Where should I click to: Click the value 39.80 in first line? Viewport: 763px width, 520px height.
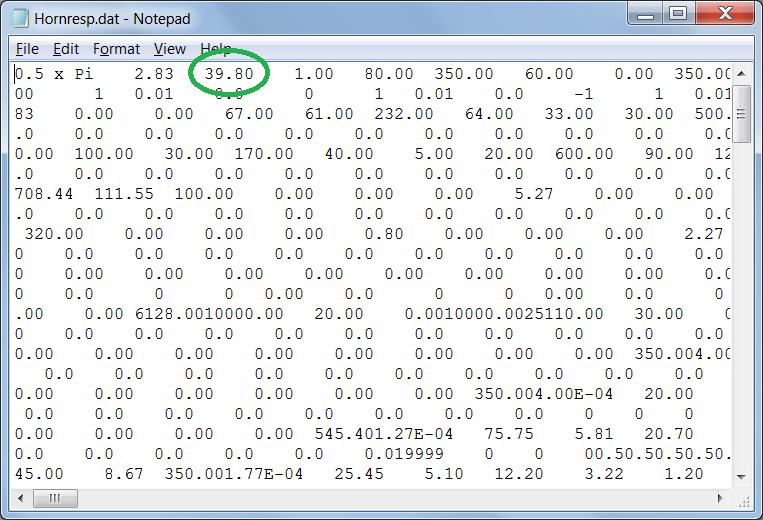[x=229, y=74]
